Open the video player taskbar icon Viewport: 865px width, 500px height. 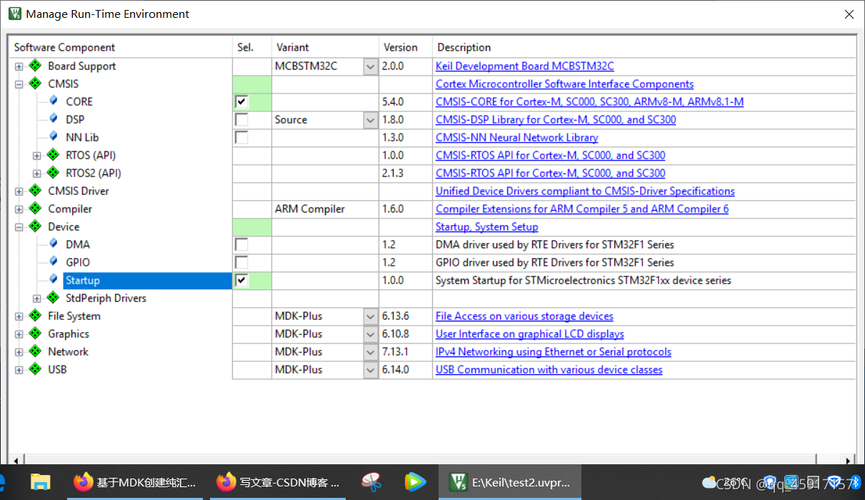point(415,482)
